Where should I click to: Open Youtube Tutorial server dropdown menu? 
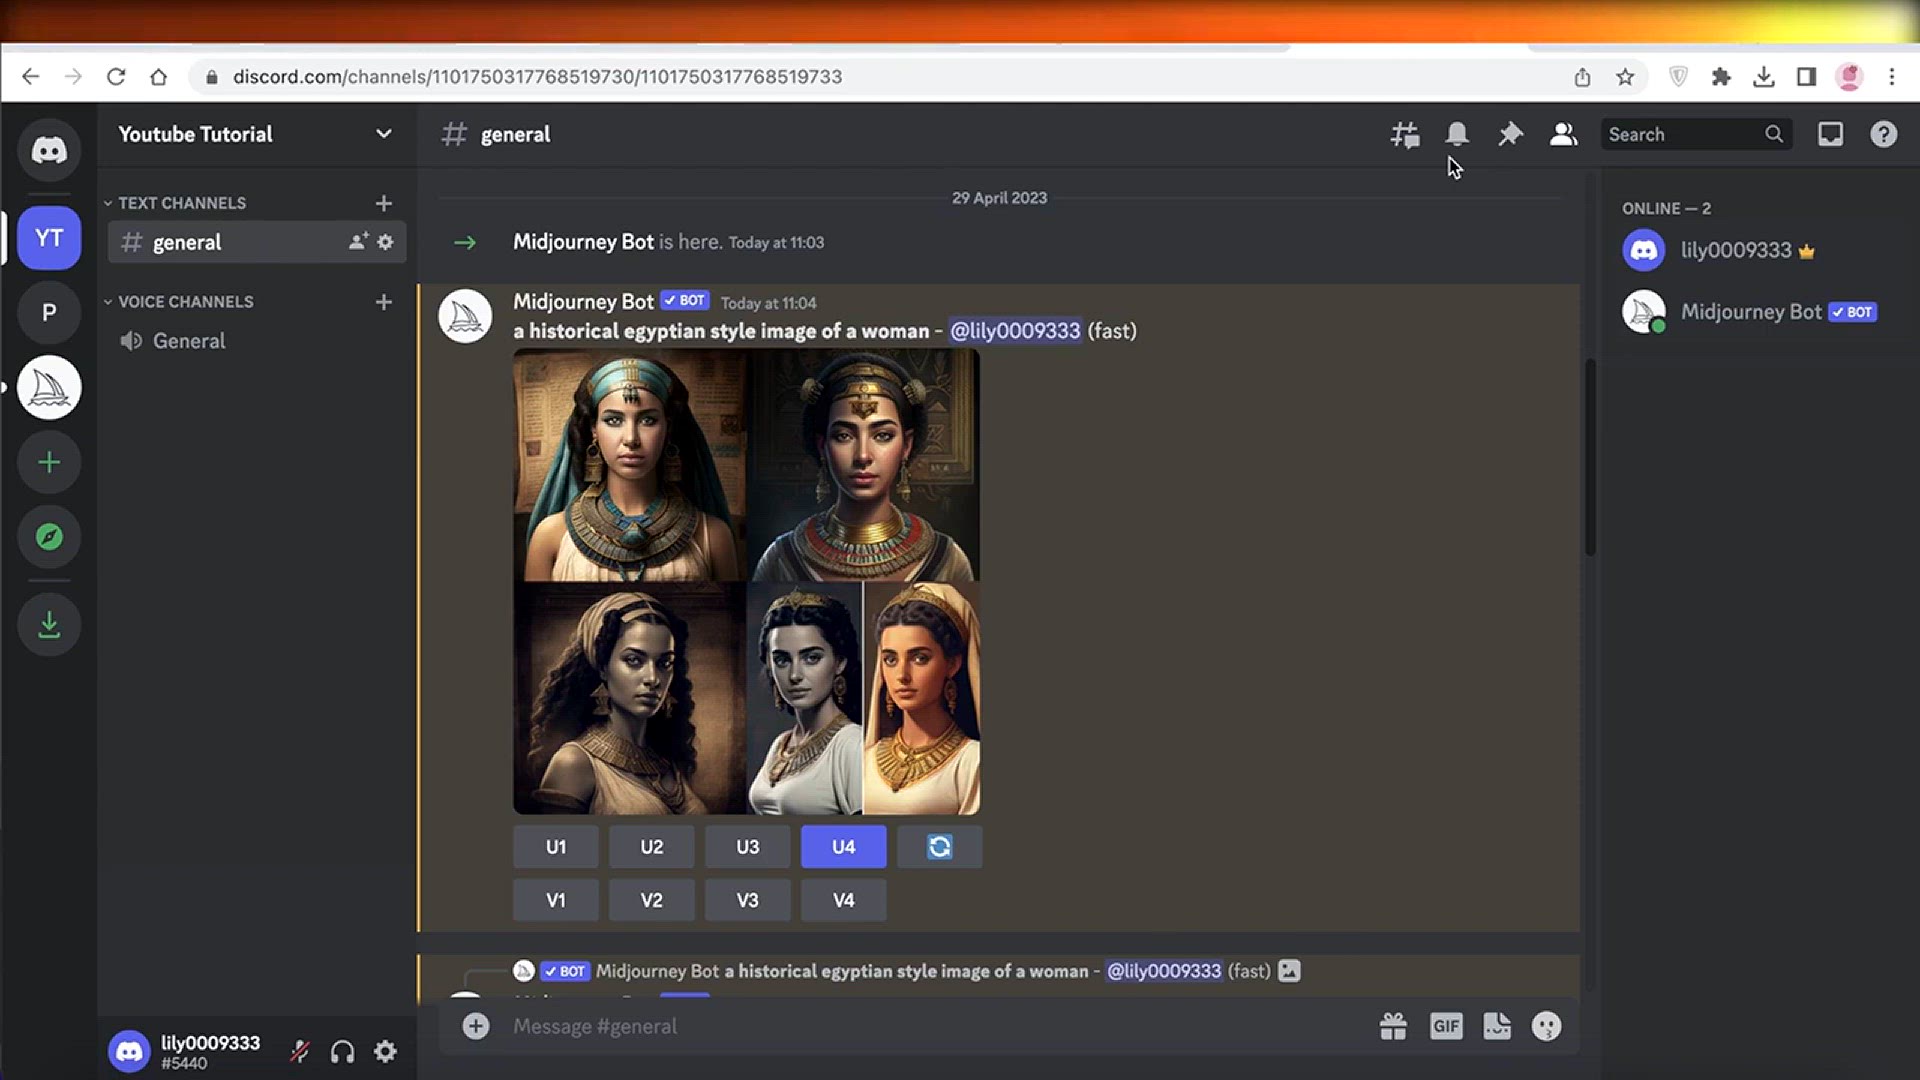pyautogui.click(x=383, y=134)
